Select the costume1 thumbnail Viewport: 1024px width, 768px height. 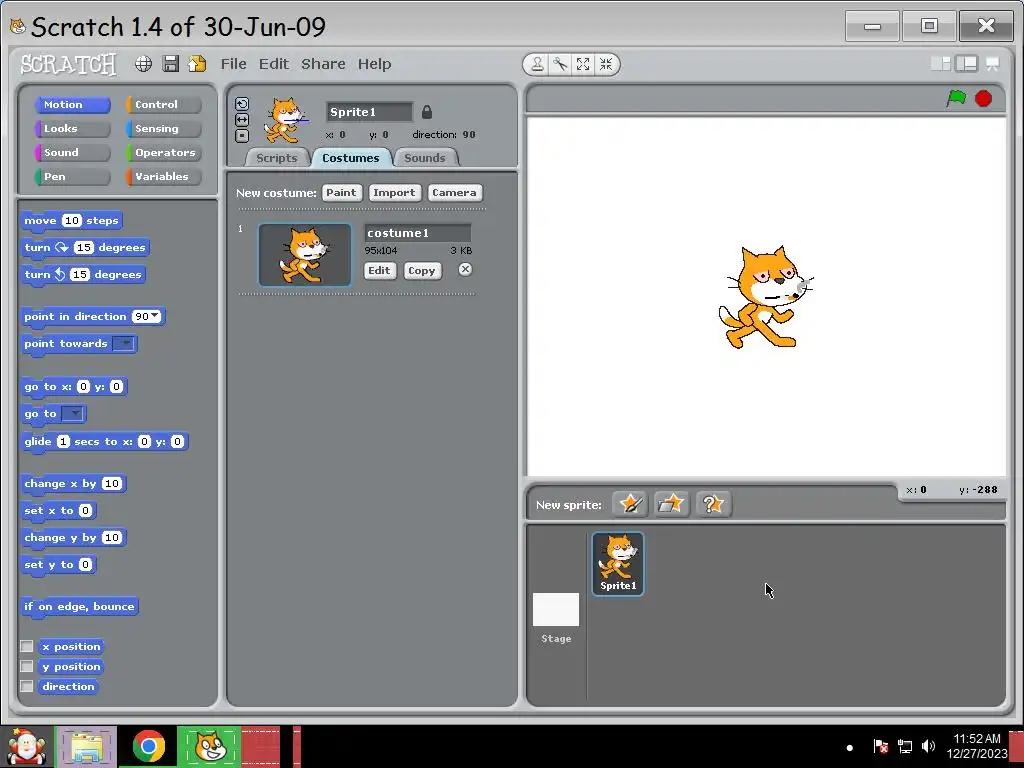(304, 255)
